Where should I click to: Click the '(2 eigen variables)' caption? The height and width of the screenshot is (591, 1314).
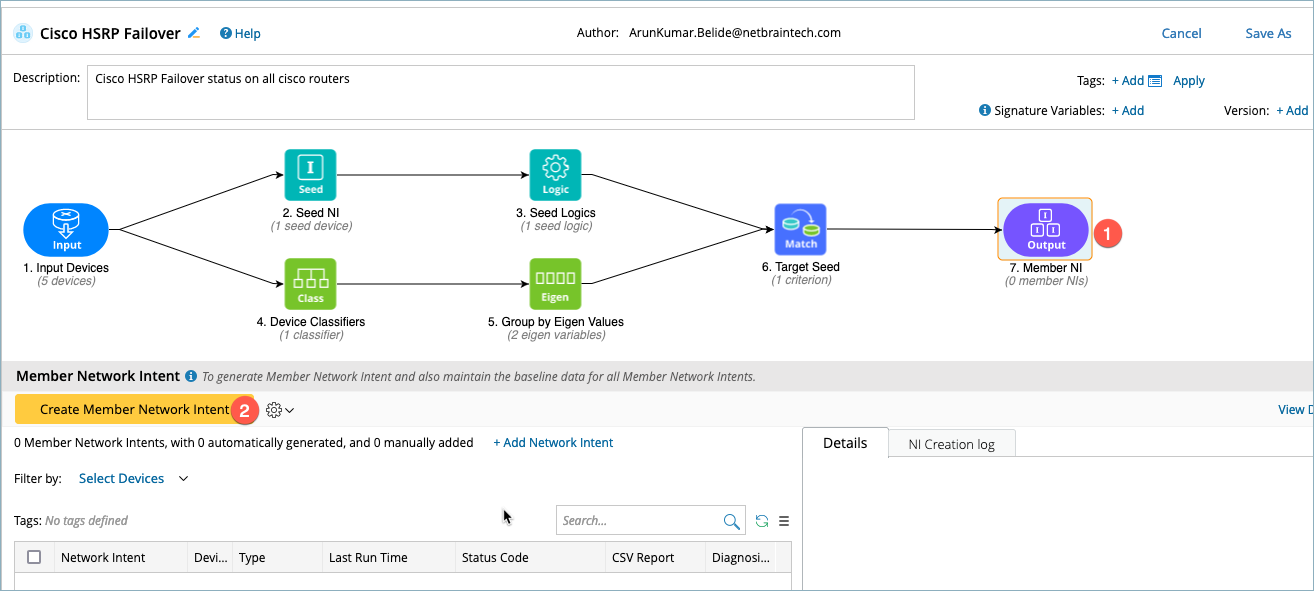pyautogui.click(x=556, y=335)
